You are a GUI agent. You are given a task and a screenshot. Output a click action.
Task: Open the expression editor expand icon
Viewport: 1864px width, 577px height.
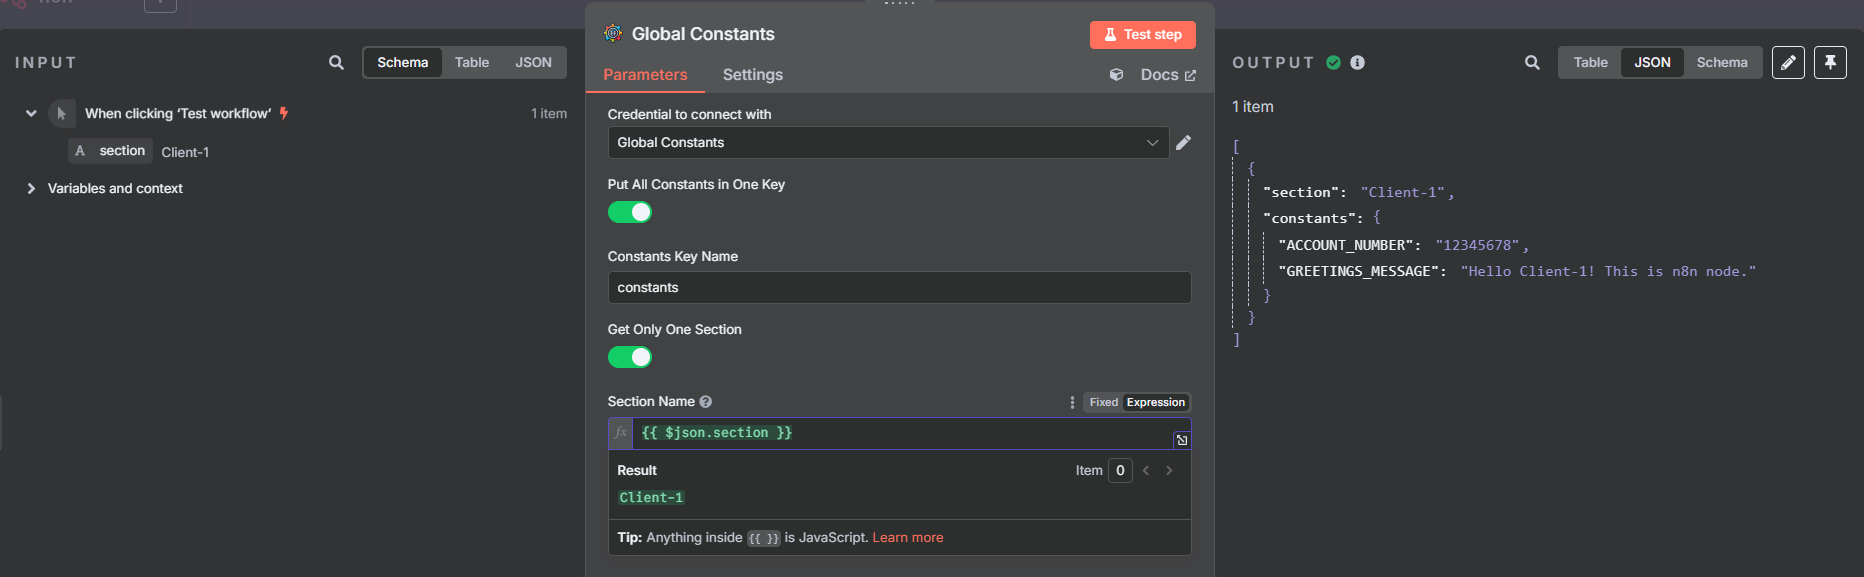[1181, 440]
